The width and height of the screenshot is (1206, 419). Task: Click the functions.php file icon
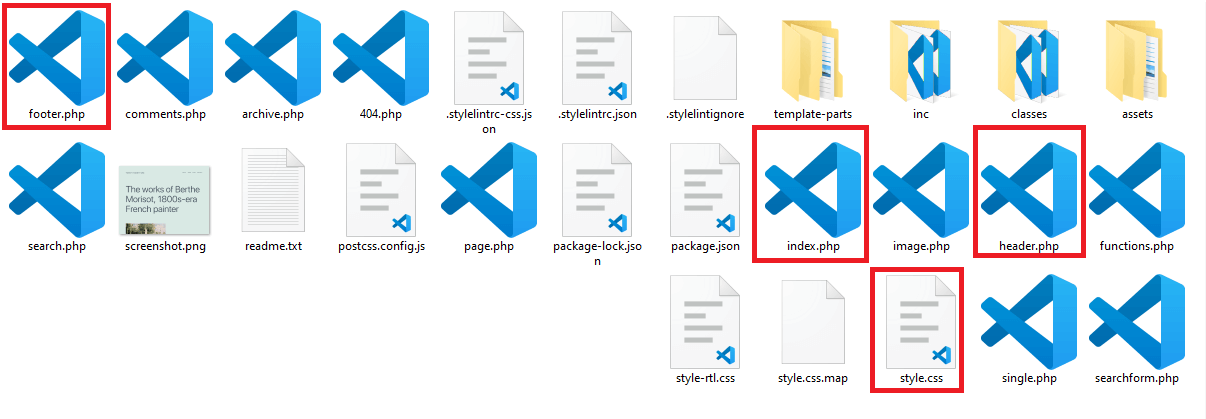tap(1137, 188)
